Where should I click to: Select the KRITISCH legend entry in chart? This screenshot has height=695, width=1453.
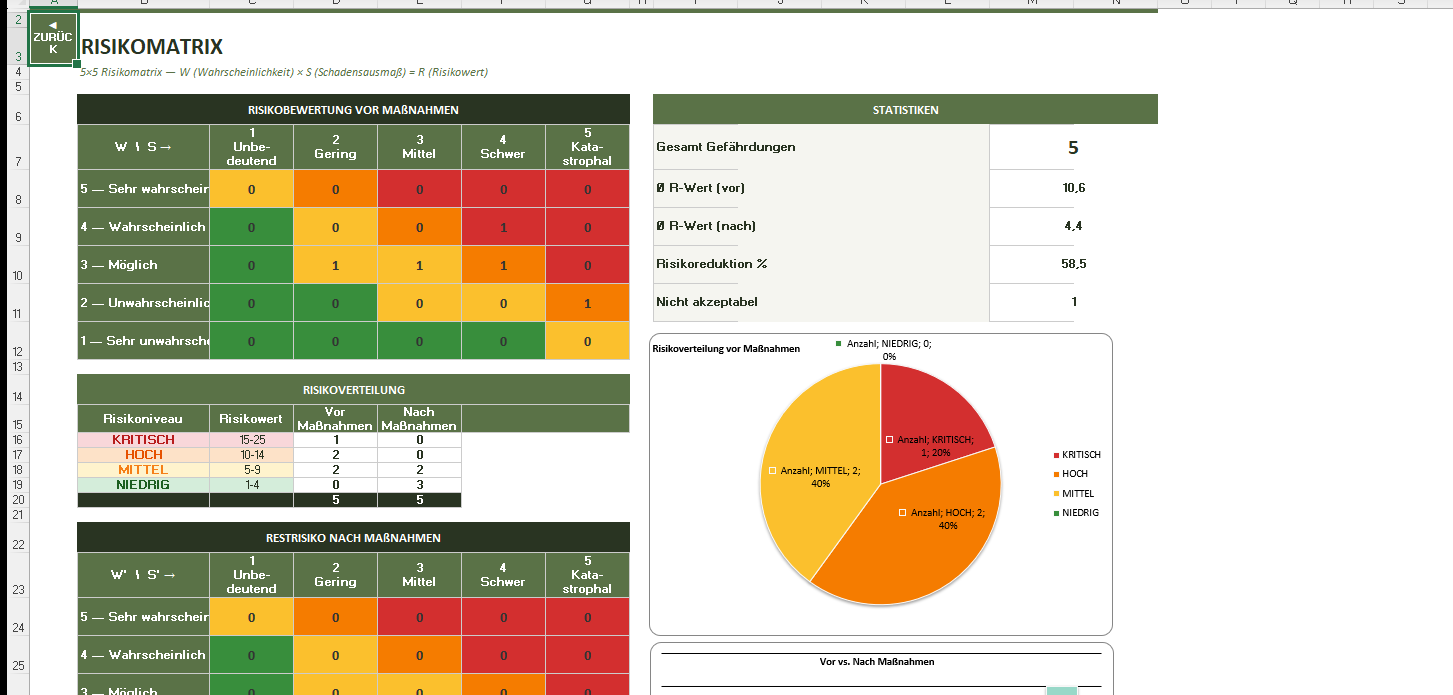click(x=1080, y=455)
